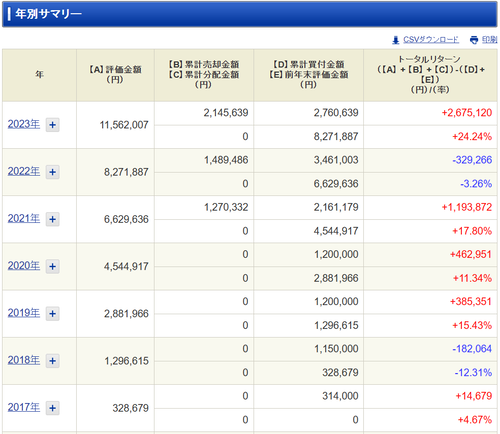This screenshot has width=500, height=434.
Task: Expand the 2020年 row plus button
Action: (53, 266)
